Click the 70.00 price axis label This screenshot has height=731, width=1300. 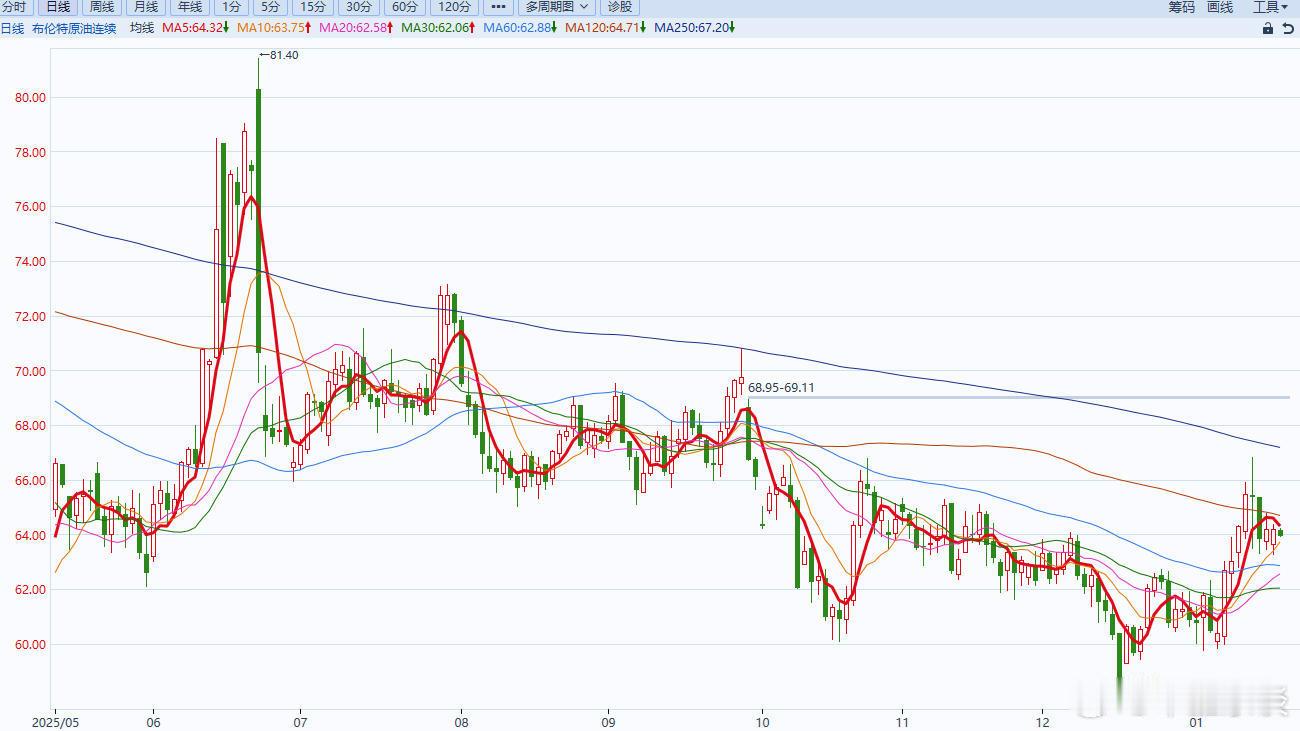click(x=31, y=371)
